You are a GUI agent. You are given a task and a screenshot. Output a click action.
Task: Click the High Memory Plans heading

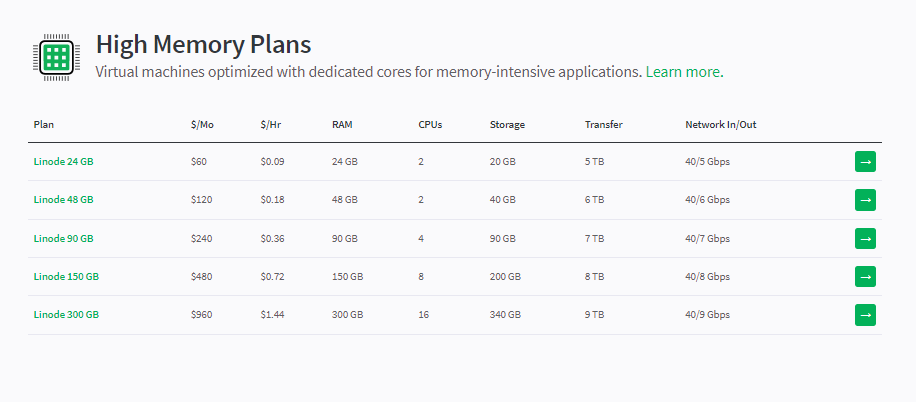[x=203, y=44]
